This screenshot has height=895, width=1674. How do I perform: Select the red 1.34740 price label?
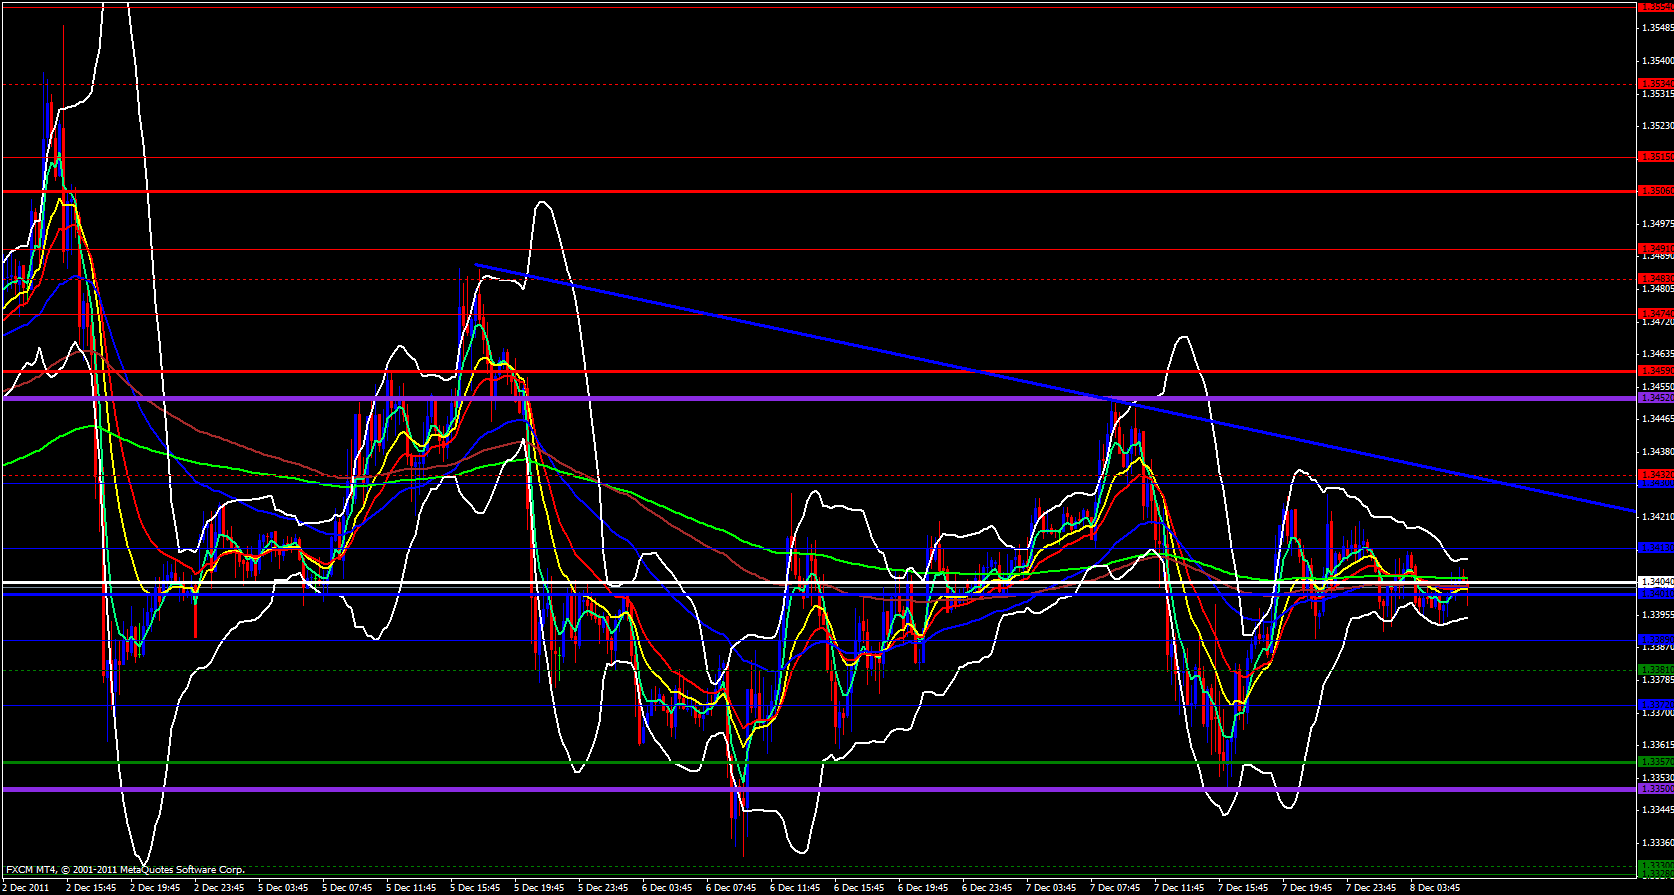click(x=1655, y=314)
